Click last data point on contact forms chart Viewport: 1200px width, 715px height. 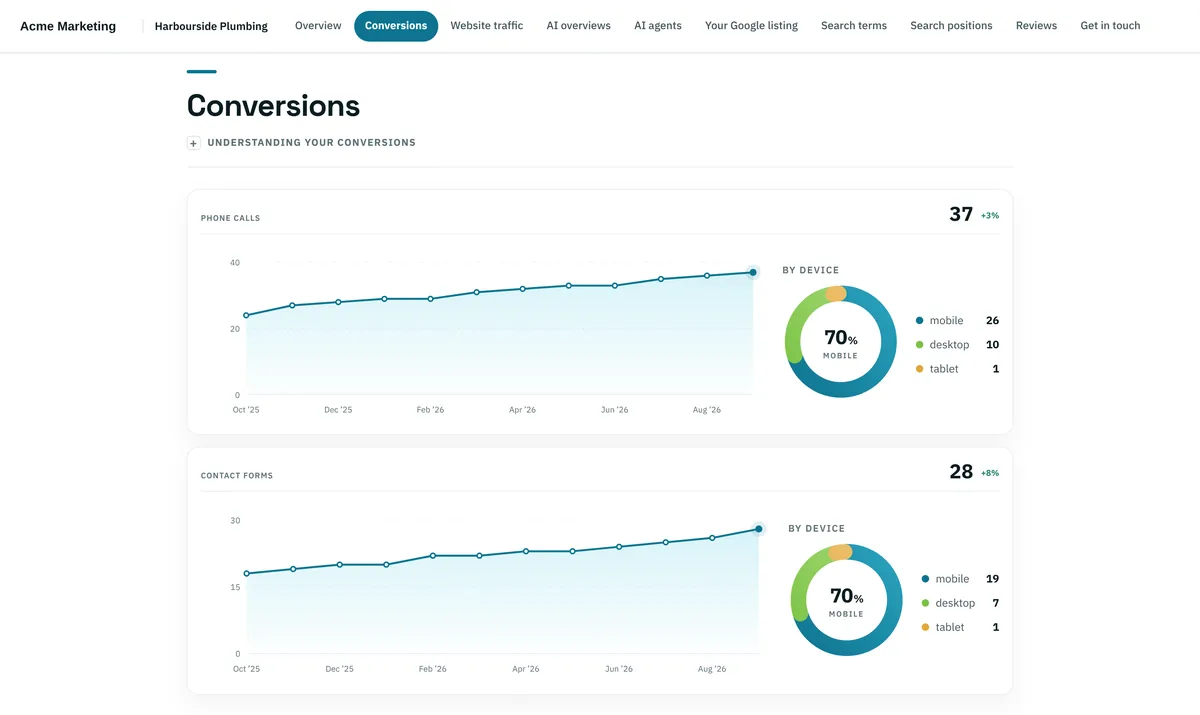(759, 529)
